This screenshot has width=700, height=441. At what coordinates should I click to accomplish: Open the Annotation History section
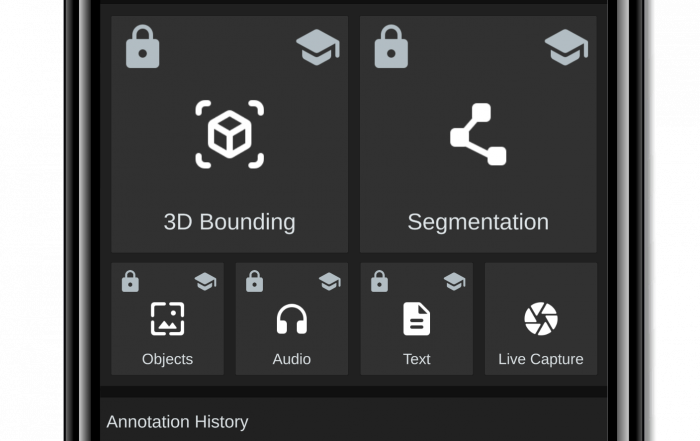click(178, 422)
